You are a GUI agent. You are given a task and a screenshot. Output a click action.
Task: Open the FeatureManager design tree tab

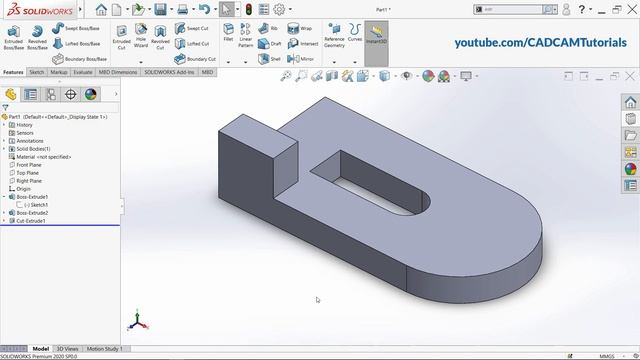point(11,94)
